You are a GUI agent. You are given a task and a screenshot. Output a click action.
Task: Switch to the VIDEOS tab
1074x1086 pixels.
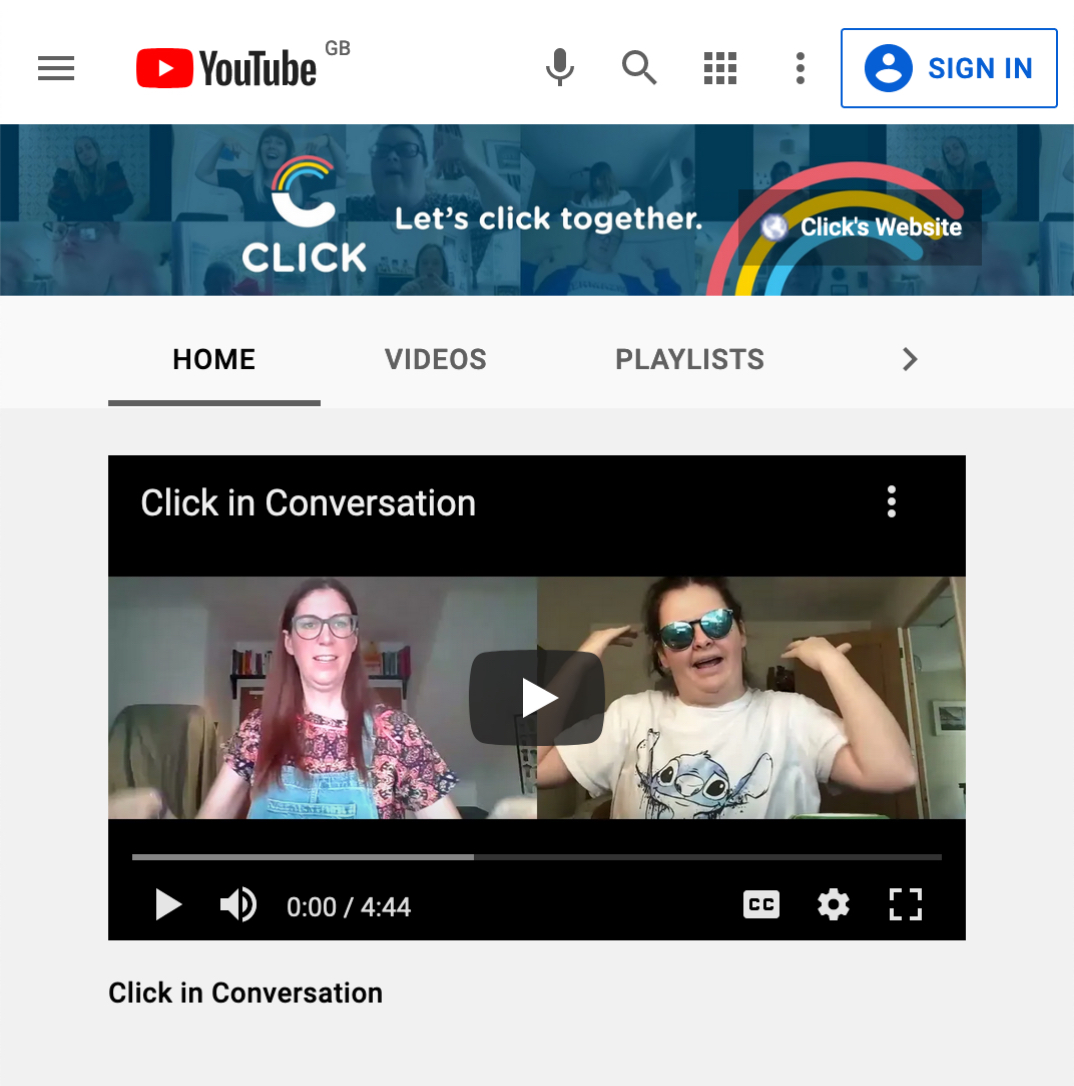click(436, 359)
